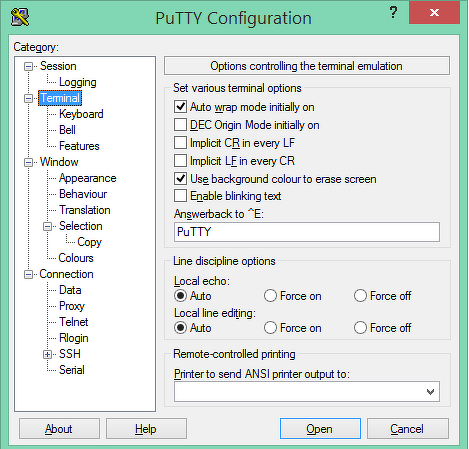The image size is (469, 449).
Task: Check Implicit CR in every LF
Action: (x=180, y=143)
